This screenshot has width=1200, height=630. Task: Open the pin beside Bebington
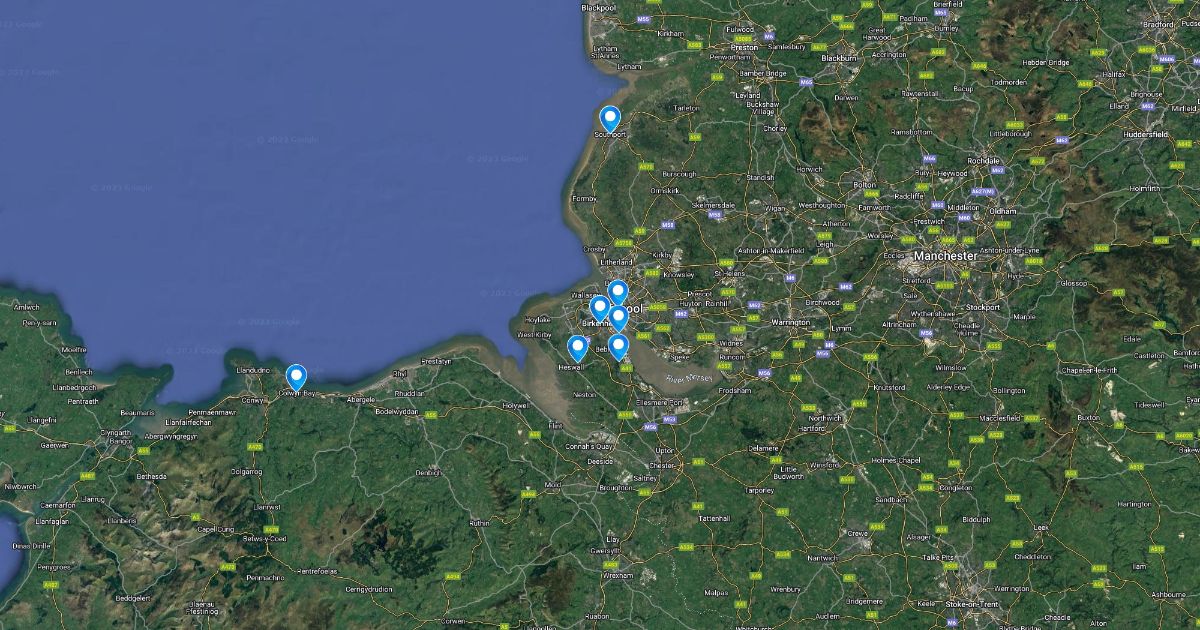click(x=618, y=348)
